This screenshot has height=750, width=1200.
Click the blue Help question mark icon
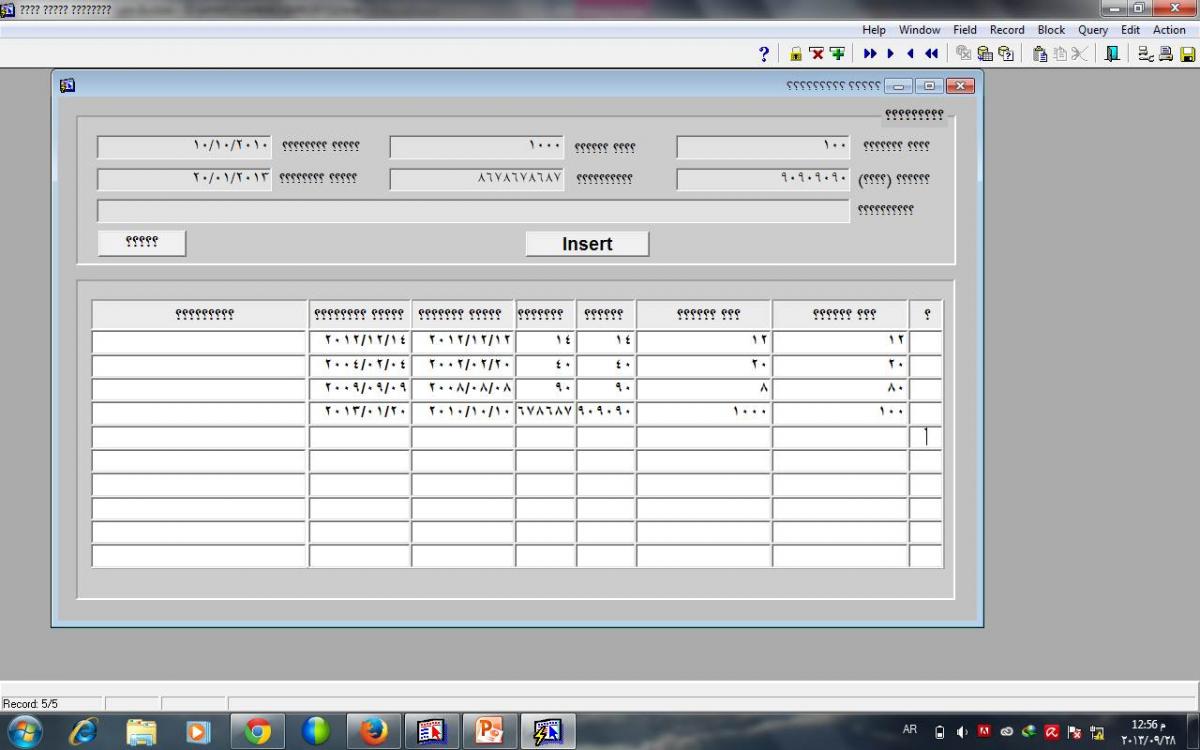click(764, 54)
